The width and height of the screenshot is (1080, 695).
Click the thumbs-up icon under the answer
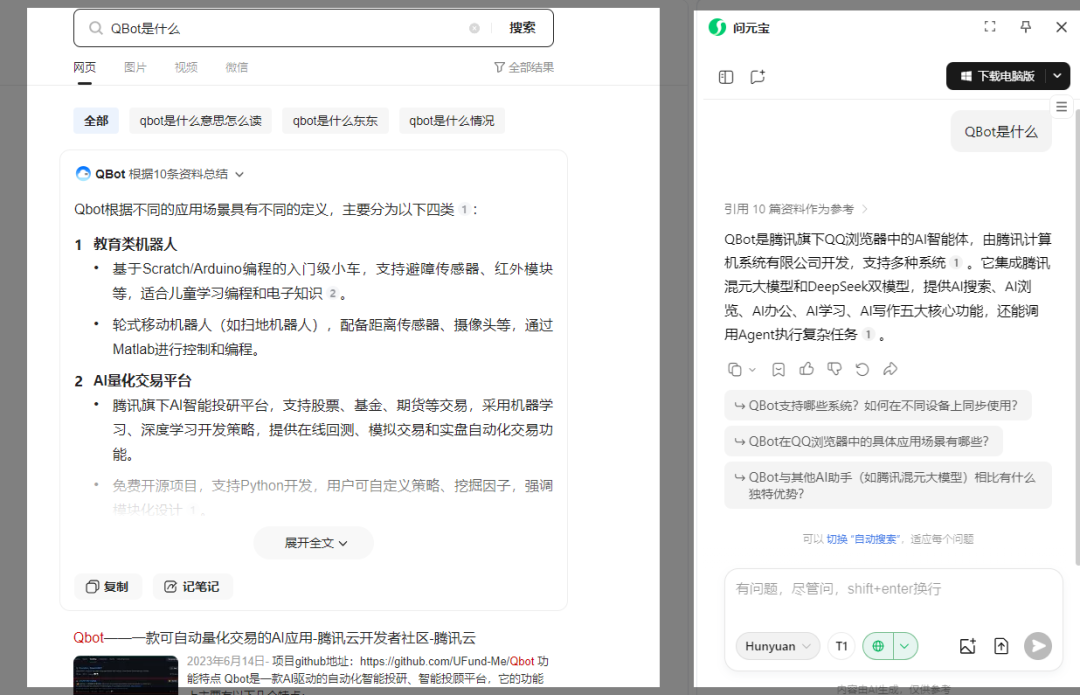(807, 369)
